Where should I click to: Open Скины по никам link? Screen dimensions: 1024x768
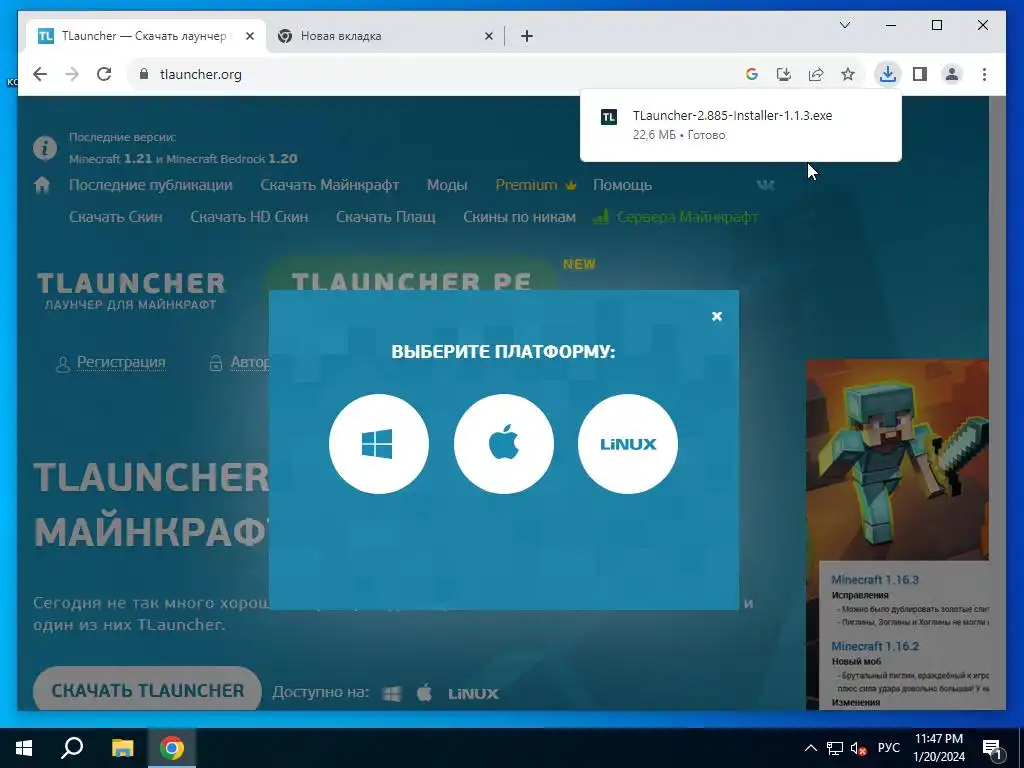[519, 217]
